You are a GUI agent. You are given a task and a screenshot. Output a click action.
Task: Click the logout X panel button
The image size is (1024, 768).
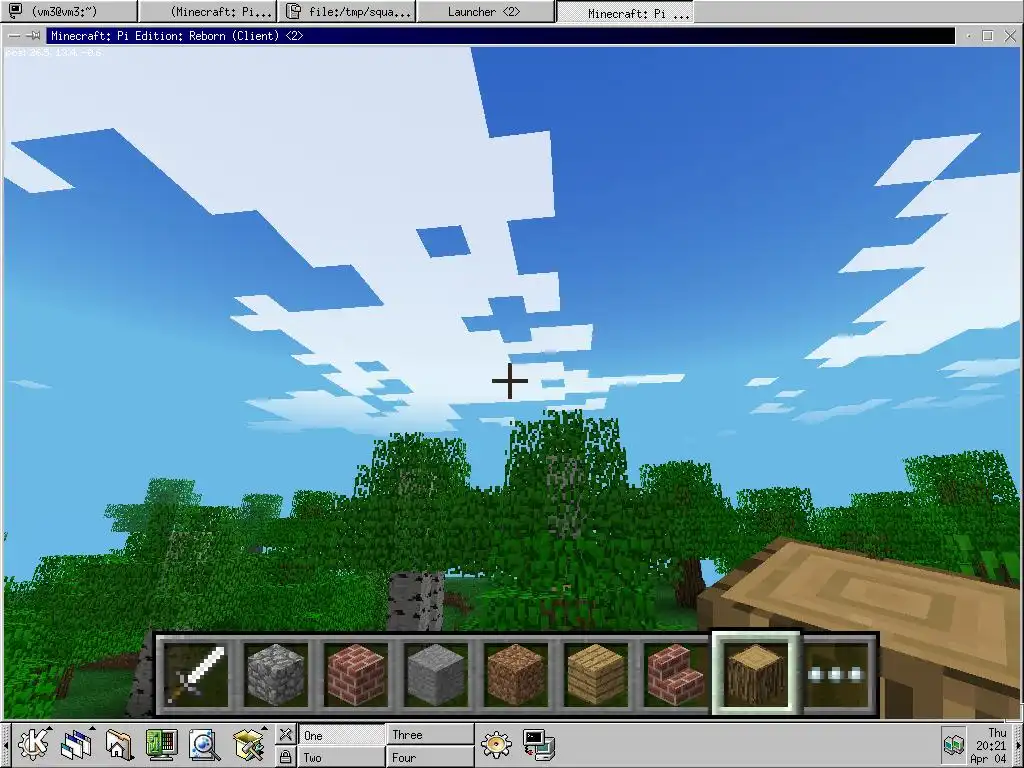pos(285,735)
